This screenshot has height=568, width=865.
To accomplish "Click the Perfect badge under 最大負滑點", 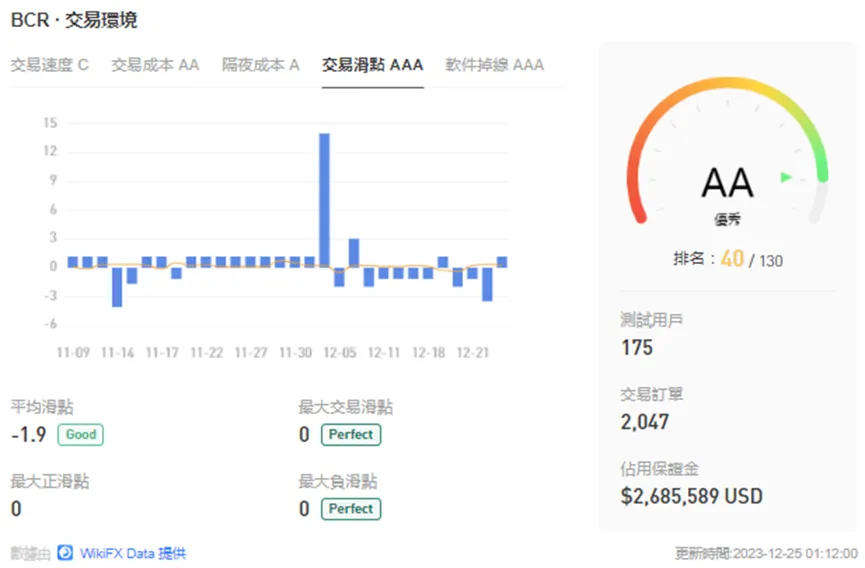I will point(351,509).
